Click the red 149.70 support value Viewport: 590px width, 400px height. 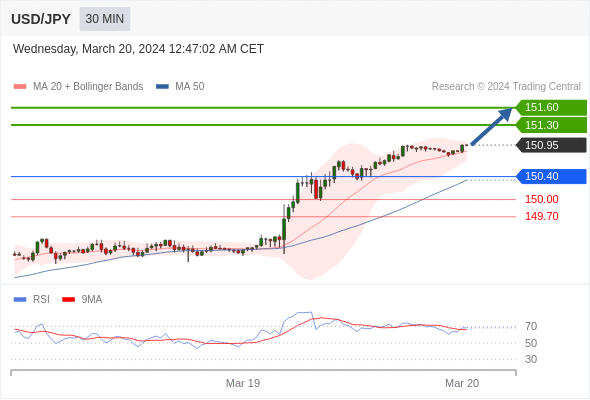coord(542,216)
